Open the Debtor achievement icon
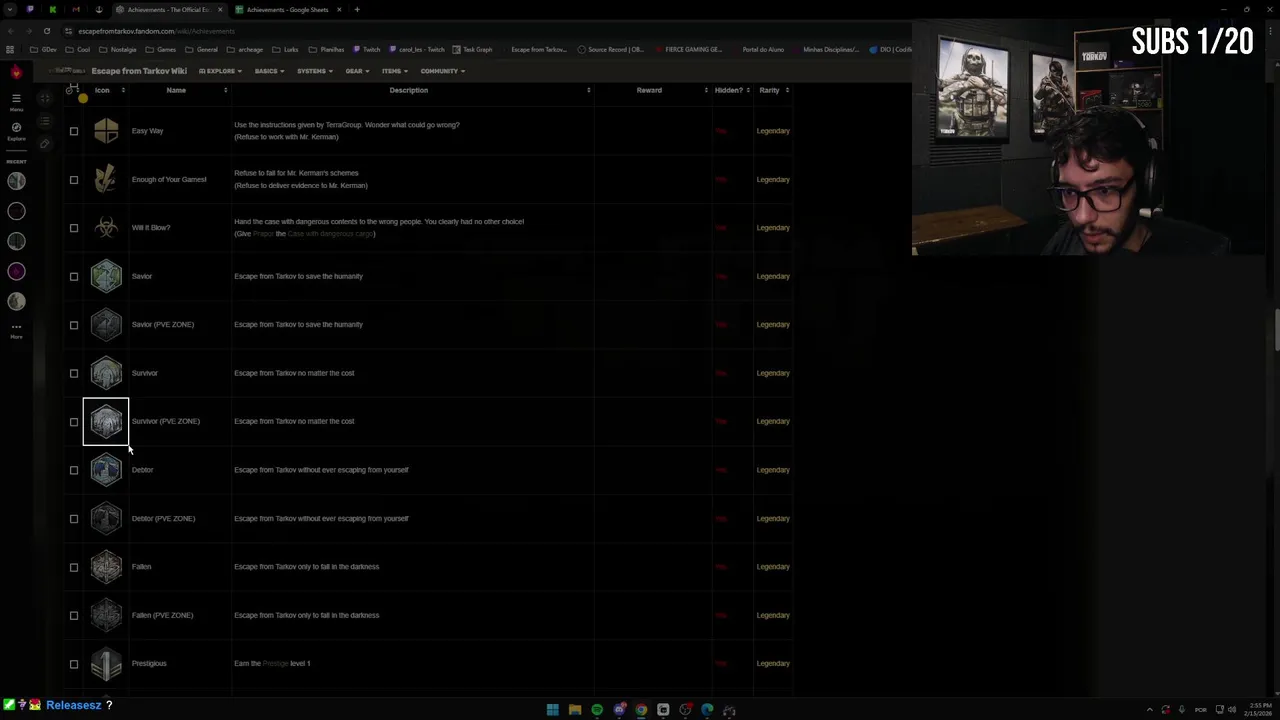 click(x=106, y=470)
